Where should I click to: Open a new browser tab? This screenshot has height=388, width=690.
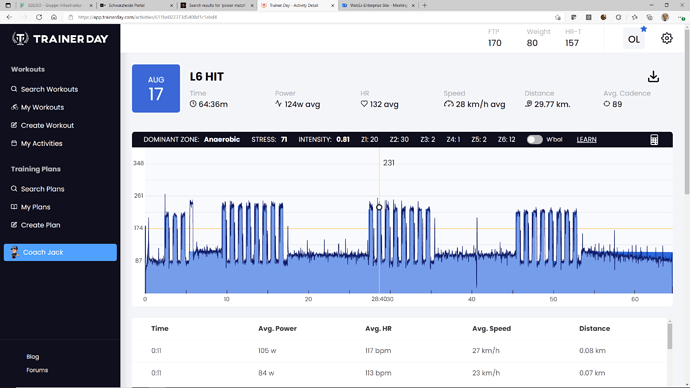tap(425, 5)
